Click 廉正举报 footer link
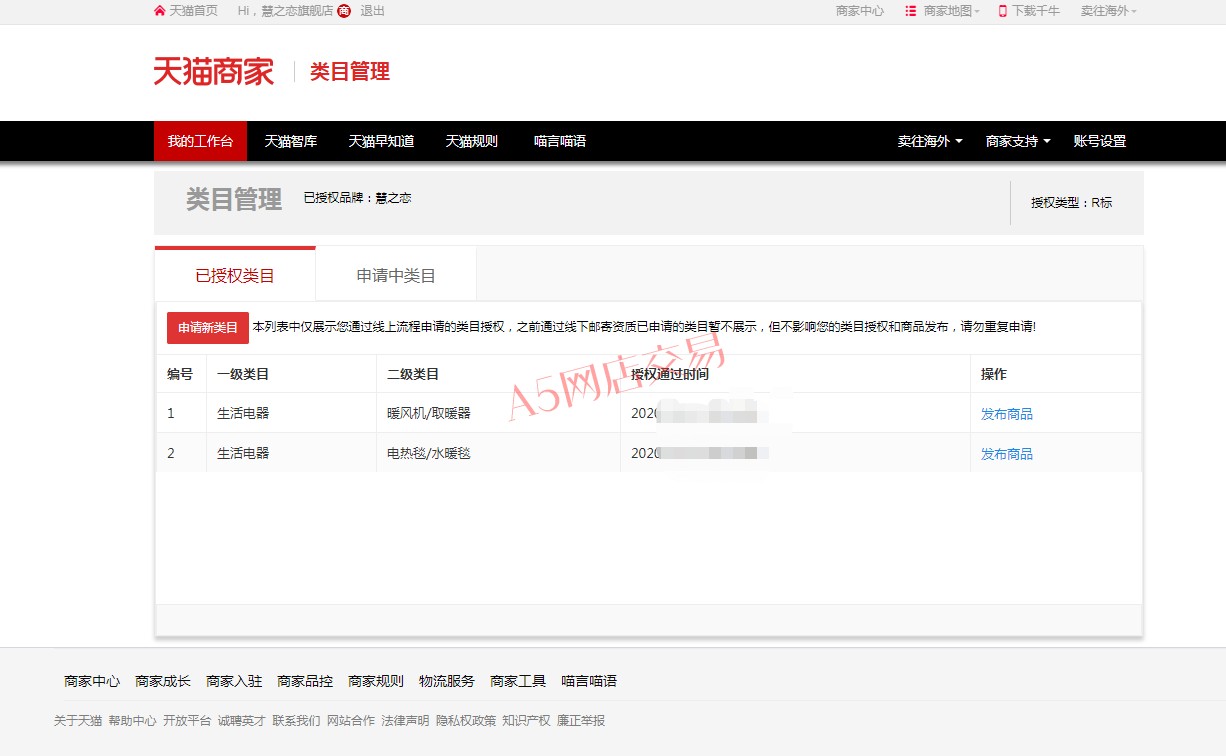 tap(581, 720)
